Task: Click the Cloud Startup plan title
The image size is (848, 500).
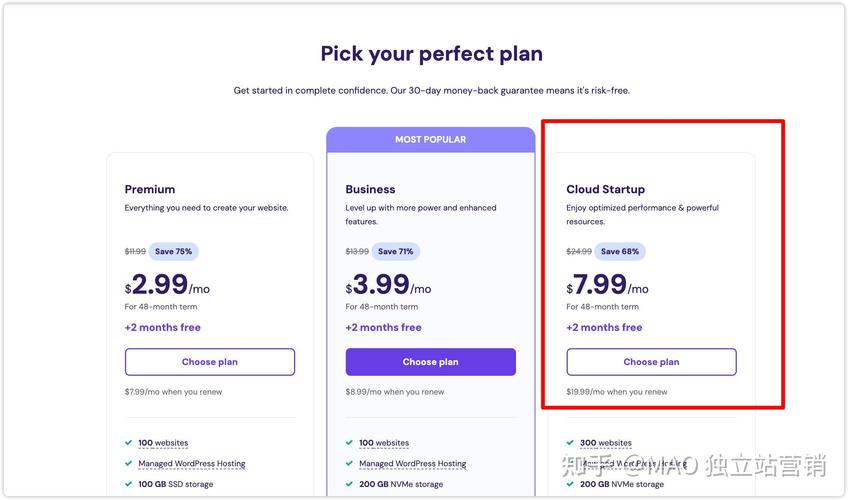Action: [605, 189]
